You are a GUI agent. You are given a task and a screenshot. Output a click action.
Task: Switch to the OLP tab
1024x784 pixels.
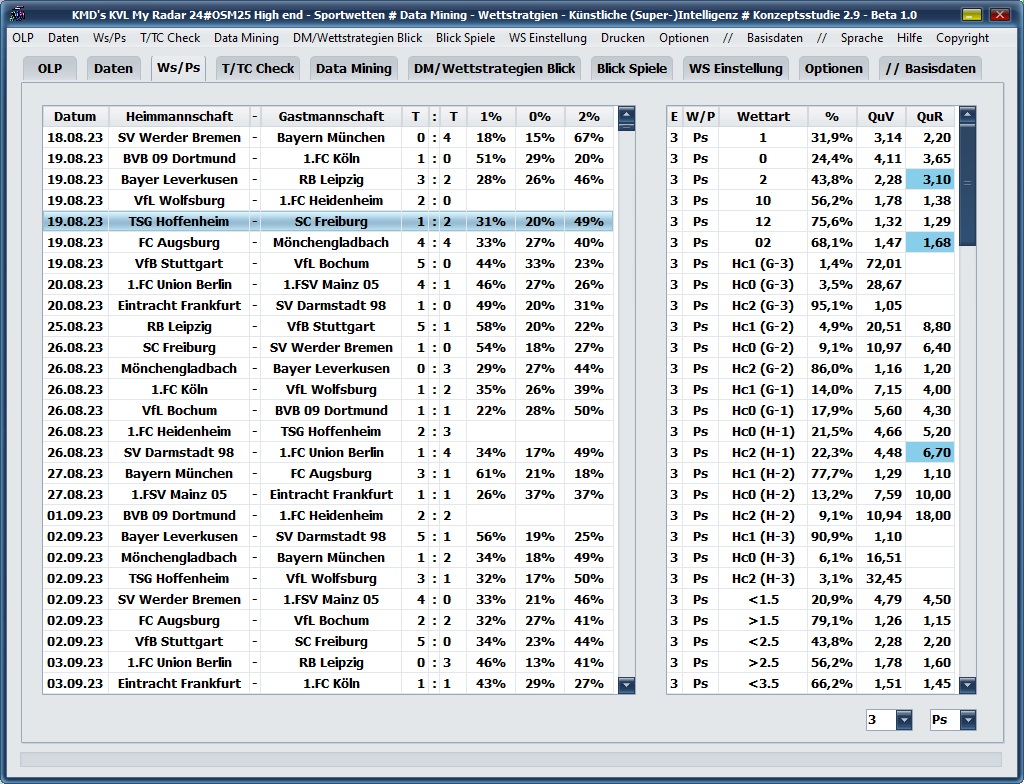[50, 69]
